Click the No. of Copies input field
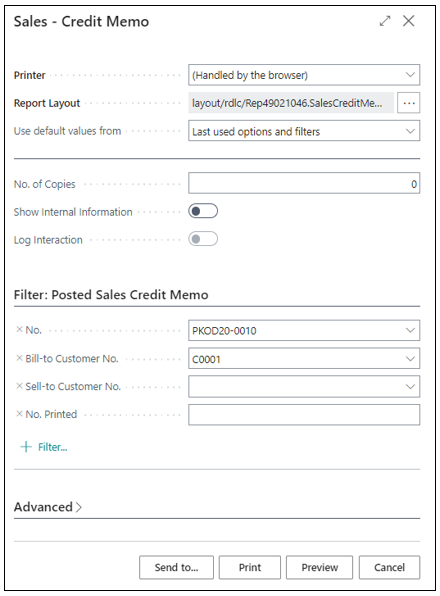The image size is (440, 596). 304,184
